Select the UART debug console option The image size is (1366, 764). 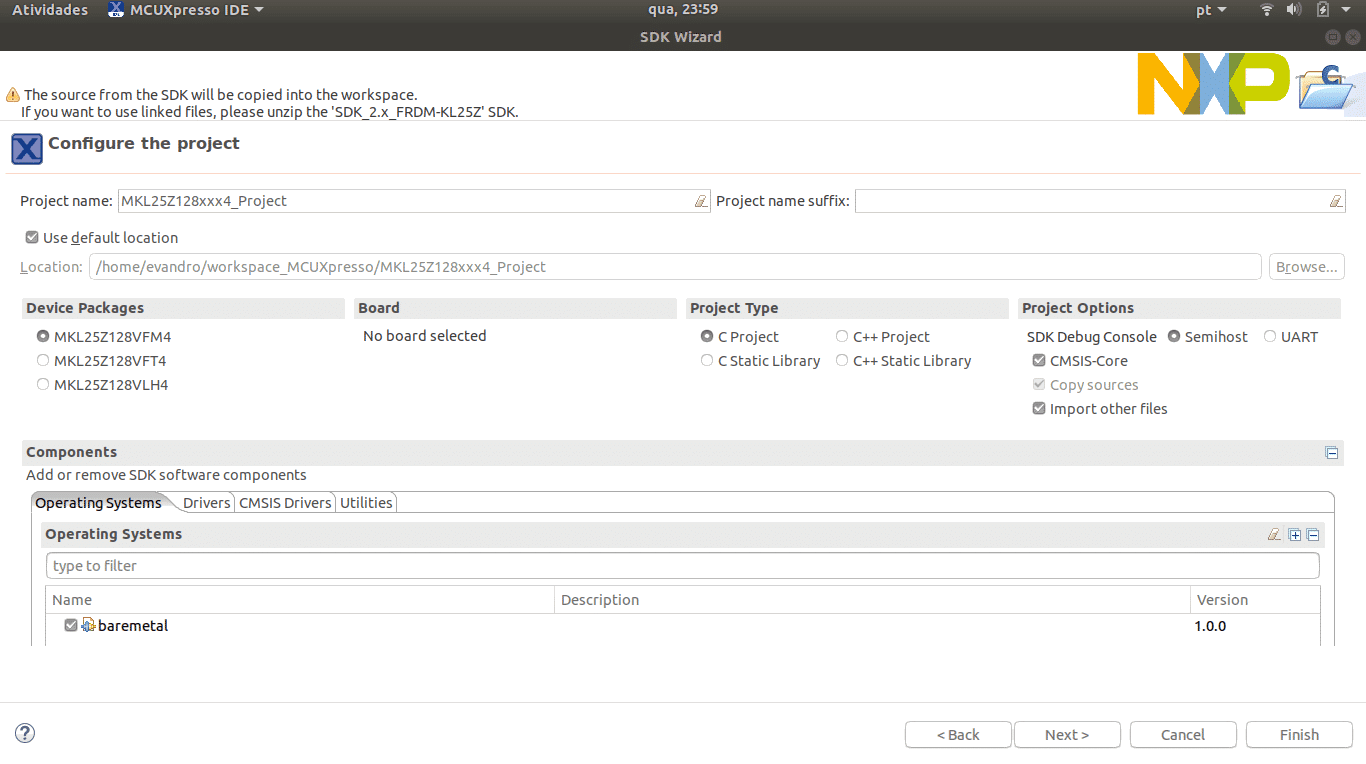[1269, 336]
